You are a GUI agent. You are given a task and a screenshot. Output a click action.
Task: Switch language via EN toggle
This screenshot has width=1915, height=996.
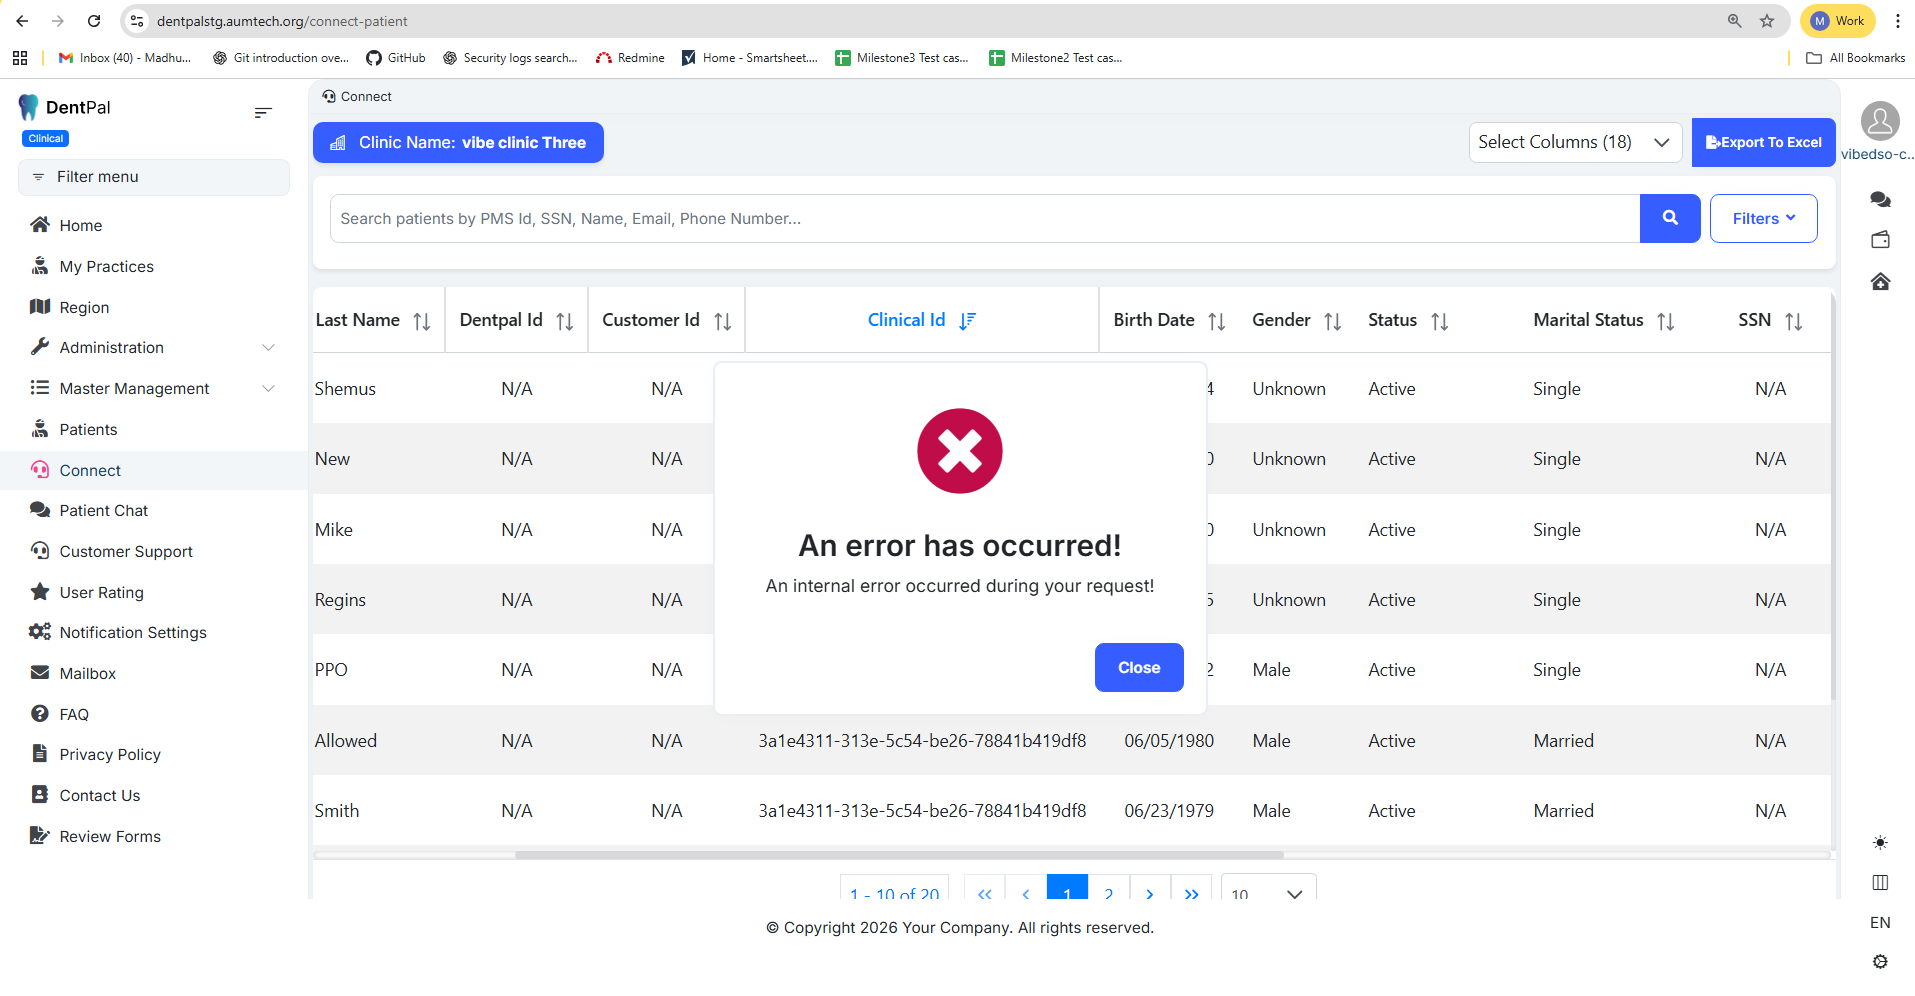tap(1880, 922)
